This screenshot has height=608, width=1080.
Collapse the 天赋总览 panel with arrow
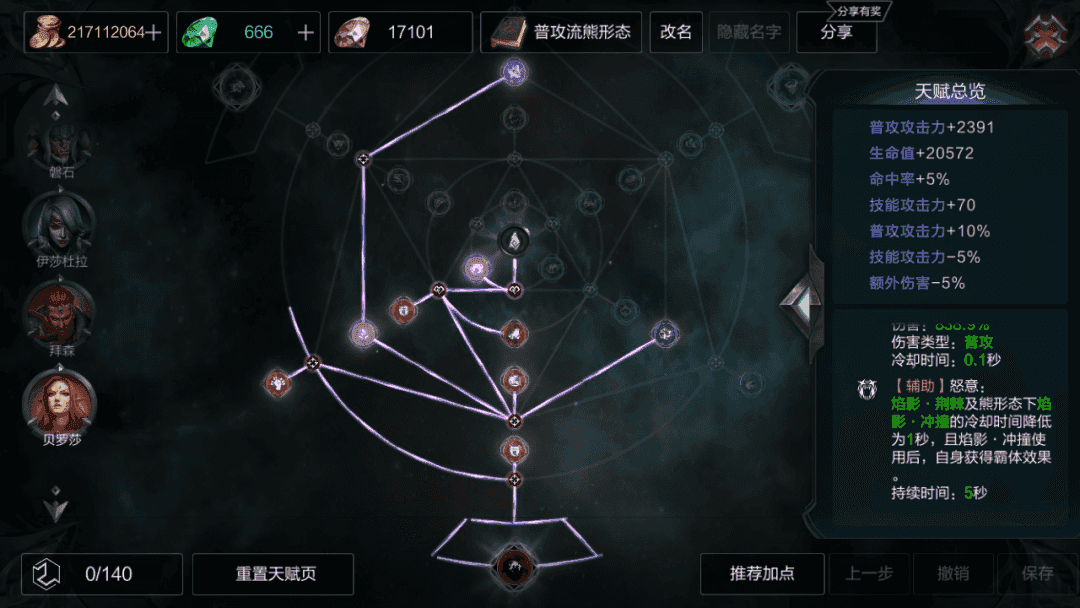tap(803, 303)
